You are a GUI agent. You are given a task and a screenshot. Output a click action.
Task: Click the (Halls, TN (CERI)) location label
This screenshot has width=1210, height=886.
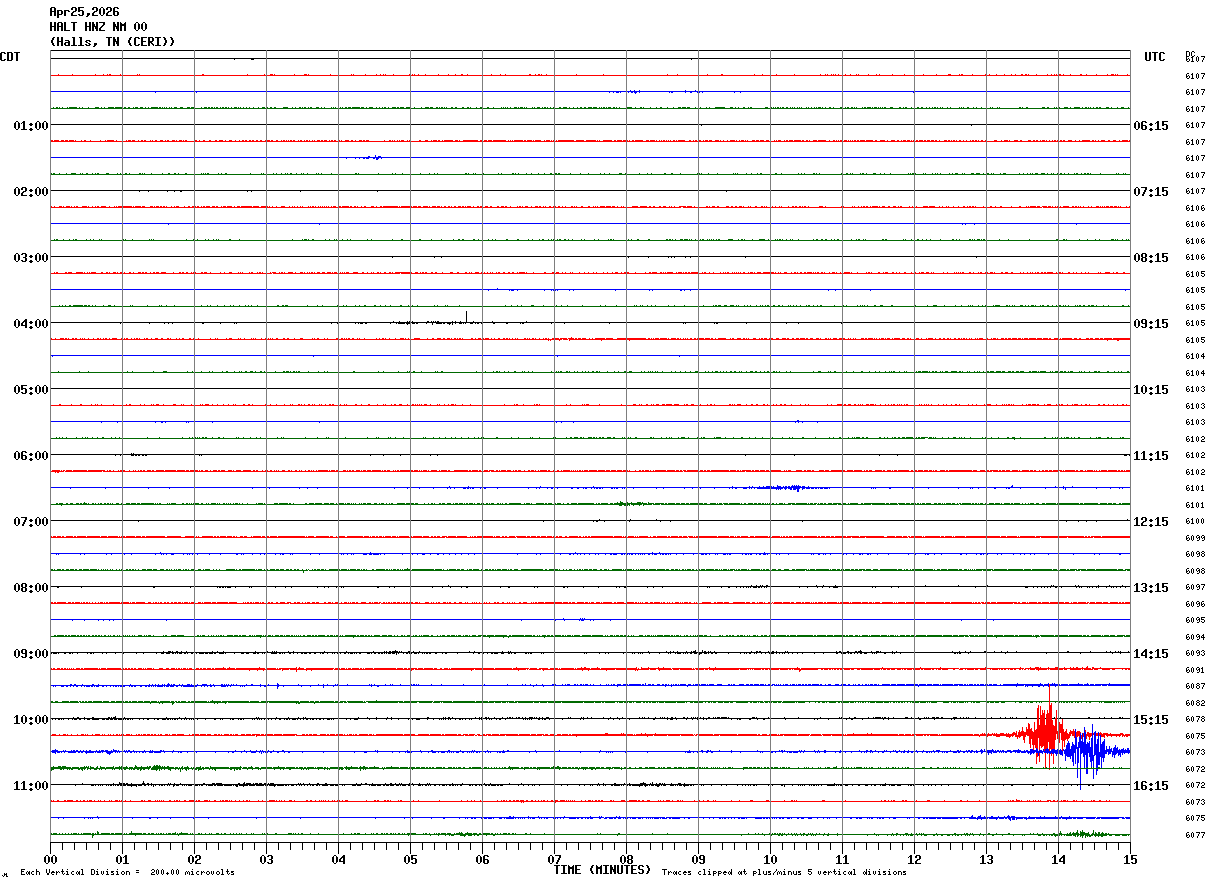(112, 42)
